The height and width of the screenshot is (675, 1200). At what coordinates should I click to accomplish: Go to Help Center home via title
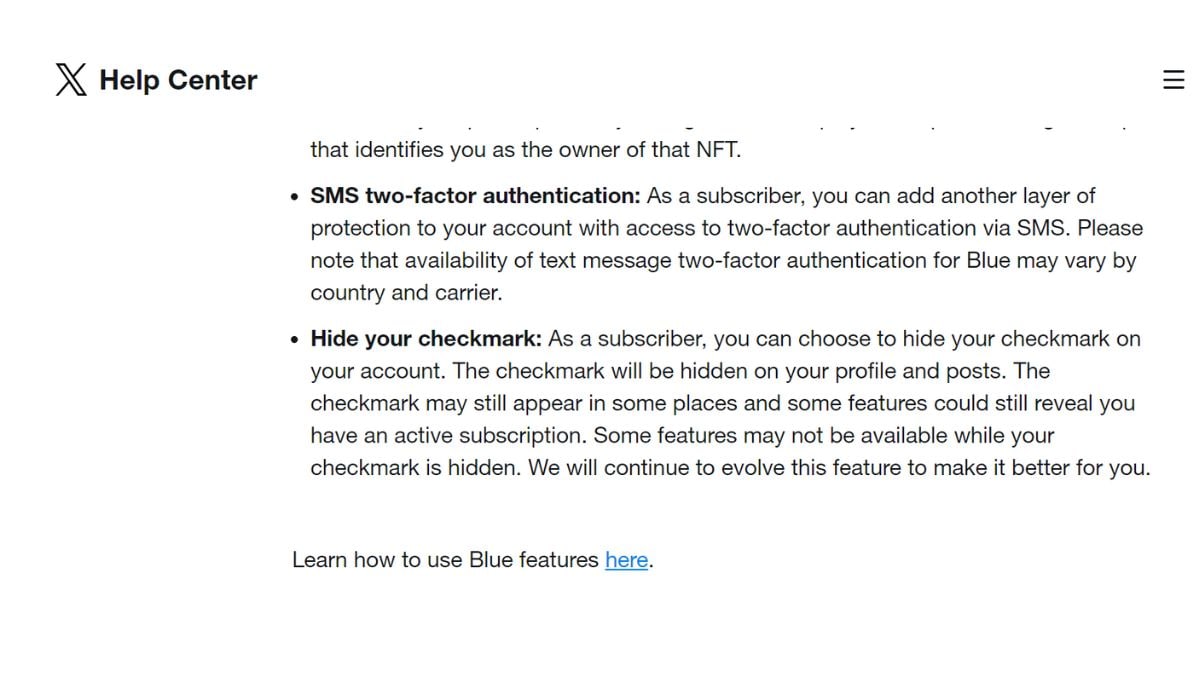pos(178,80)
